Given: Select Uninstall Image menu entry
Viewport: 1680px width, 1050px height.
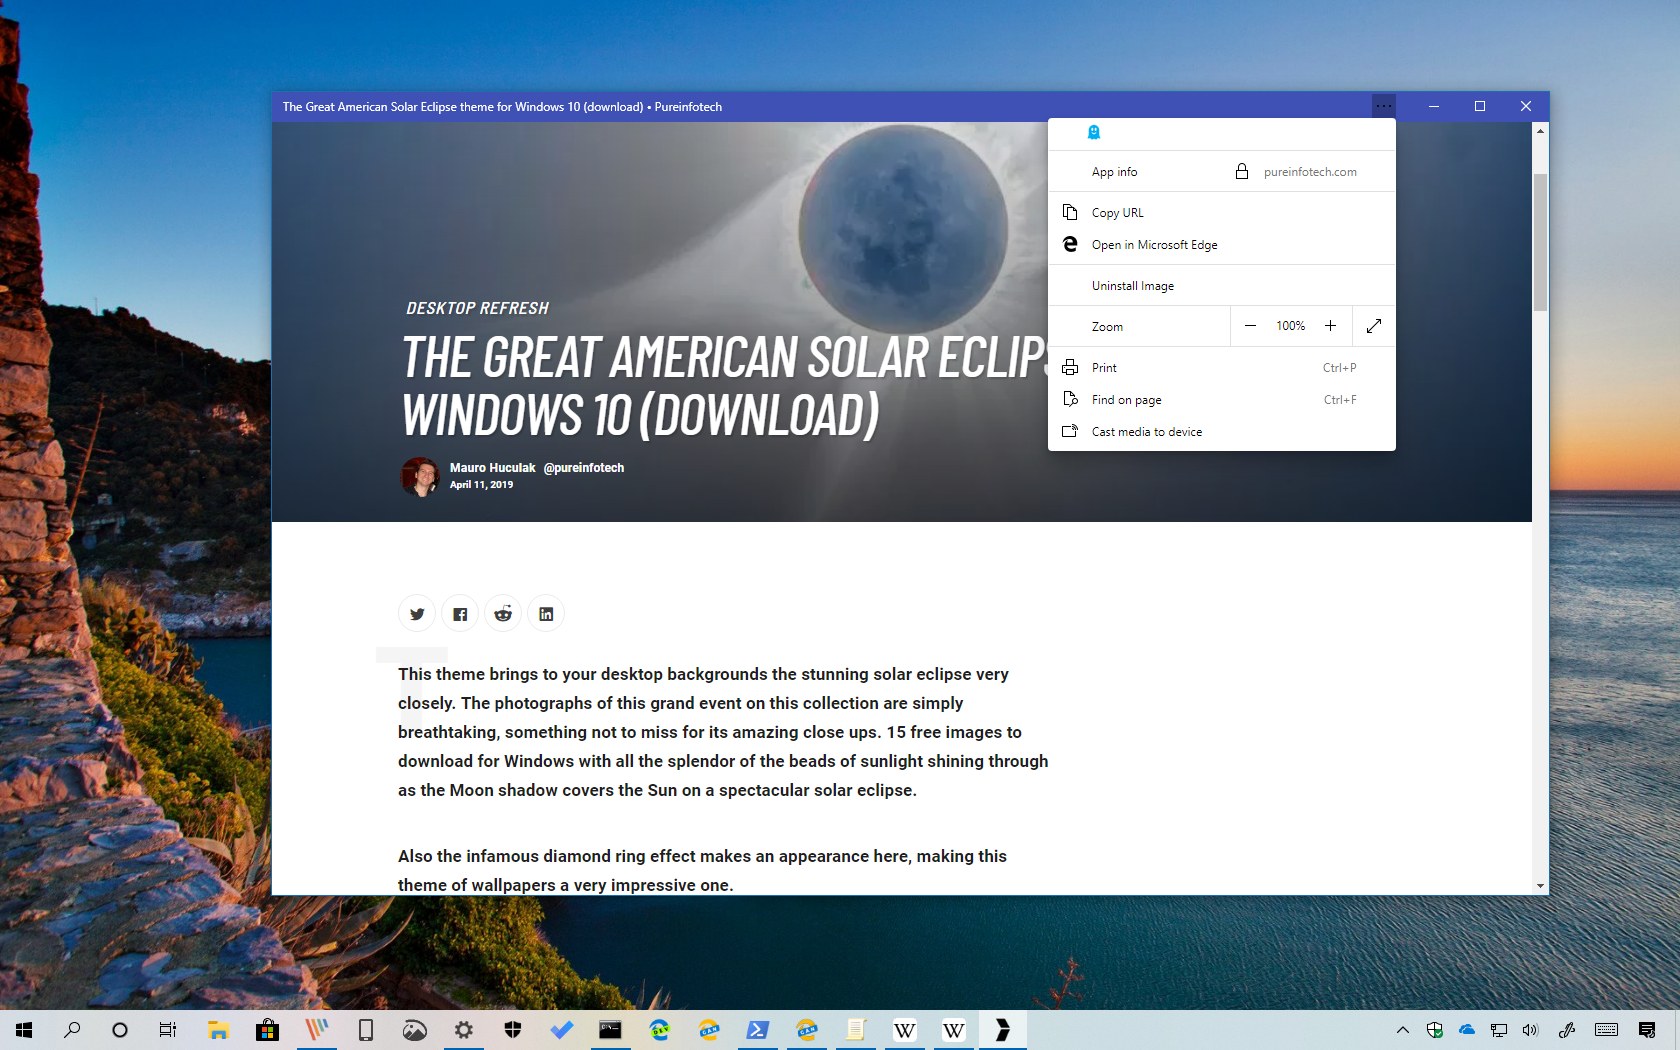Looking at the screenshot, I should [1222, 285].
